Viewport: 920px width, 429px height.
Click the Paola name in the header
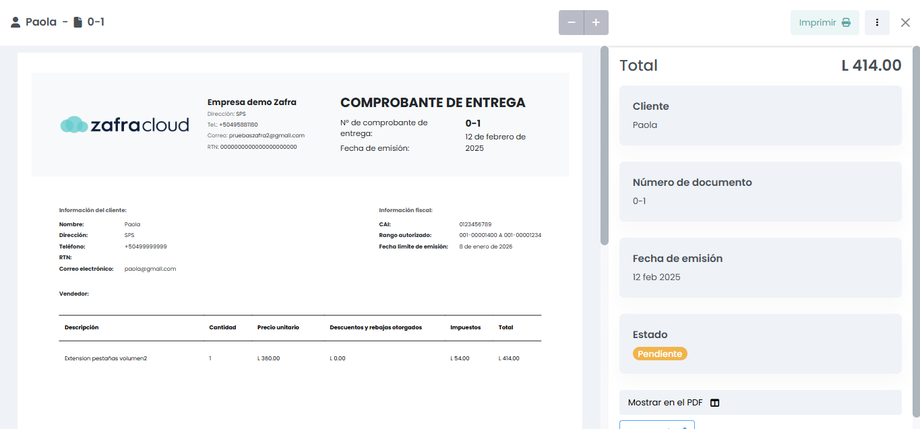41,22
